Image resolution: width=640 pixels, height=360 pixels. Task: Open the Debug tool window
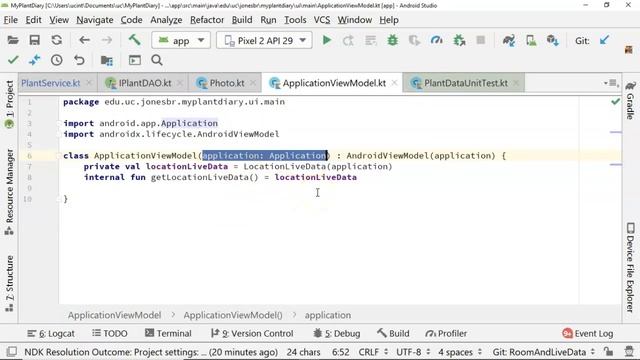[337, 333]
